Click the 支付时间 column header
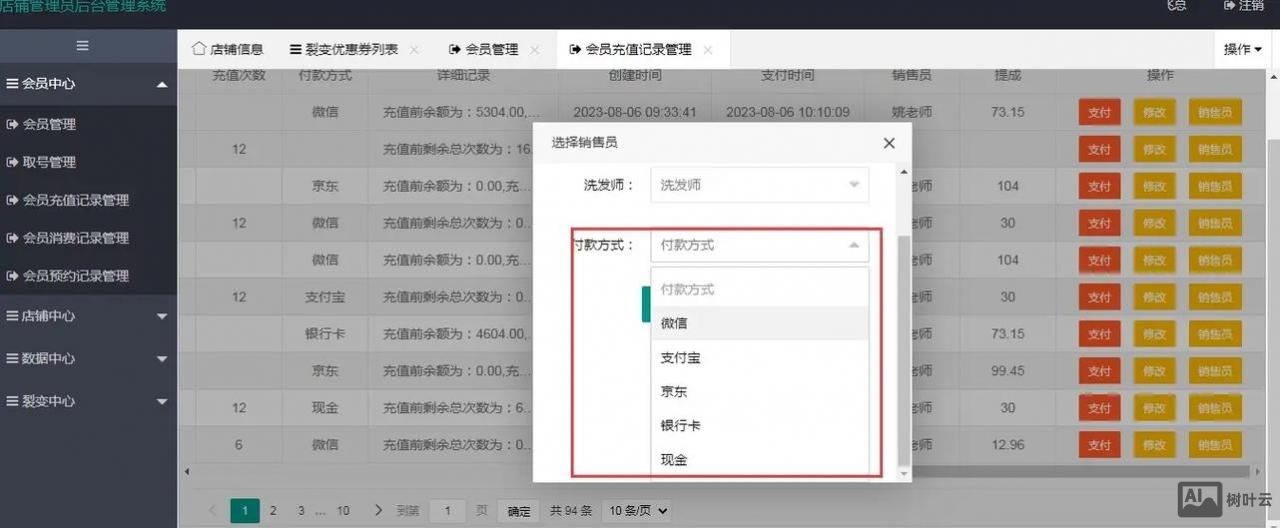Viewport: 1280px width, 528px height. pos(788,76)
